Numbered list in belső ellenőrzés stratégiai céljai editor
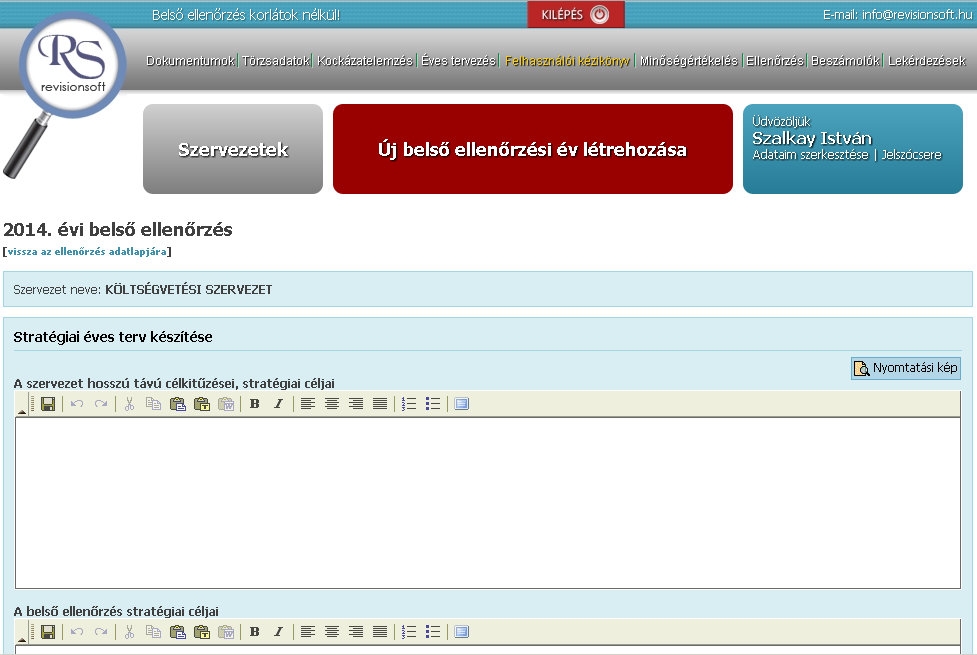Viewport: 977px width, 655px height. click(409, 632)
